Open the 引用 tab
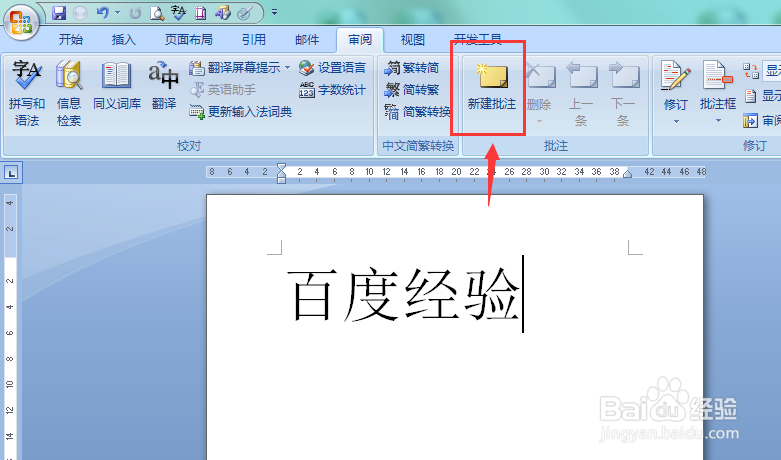781x460 pixels. tap(254, 39)
